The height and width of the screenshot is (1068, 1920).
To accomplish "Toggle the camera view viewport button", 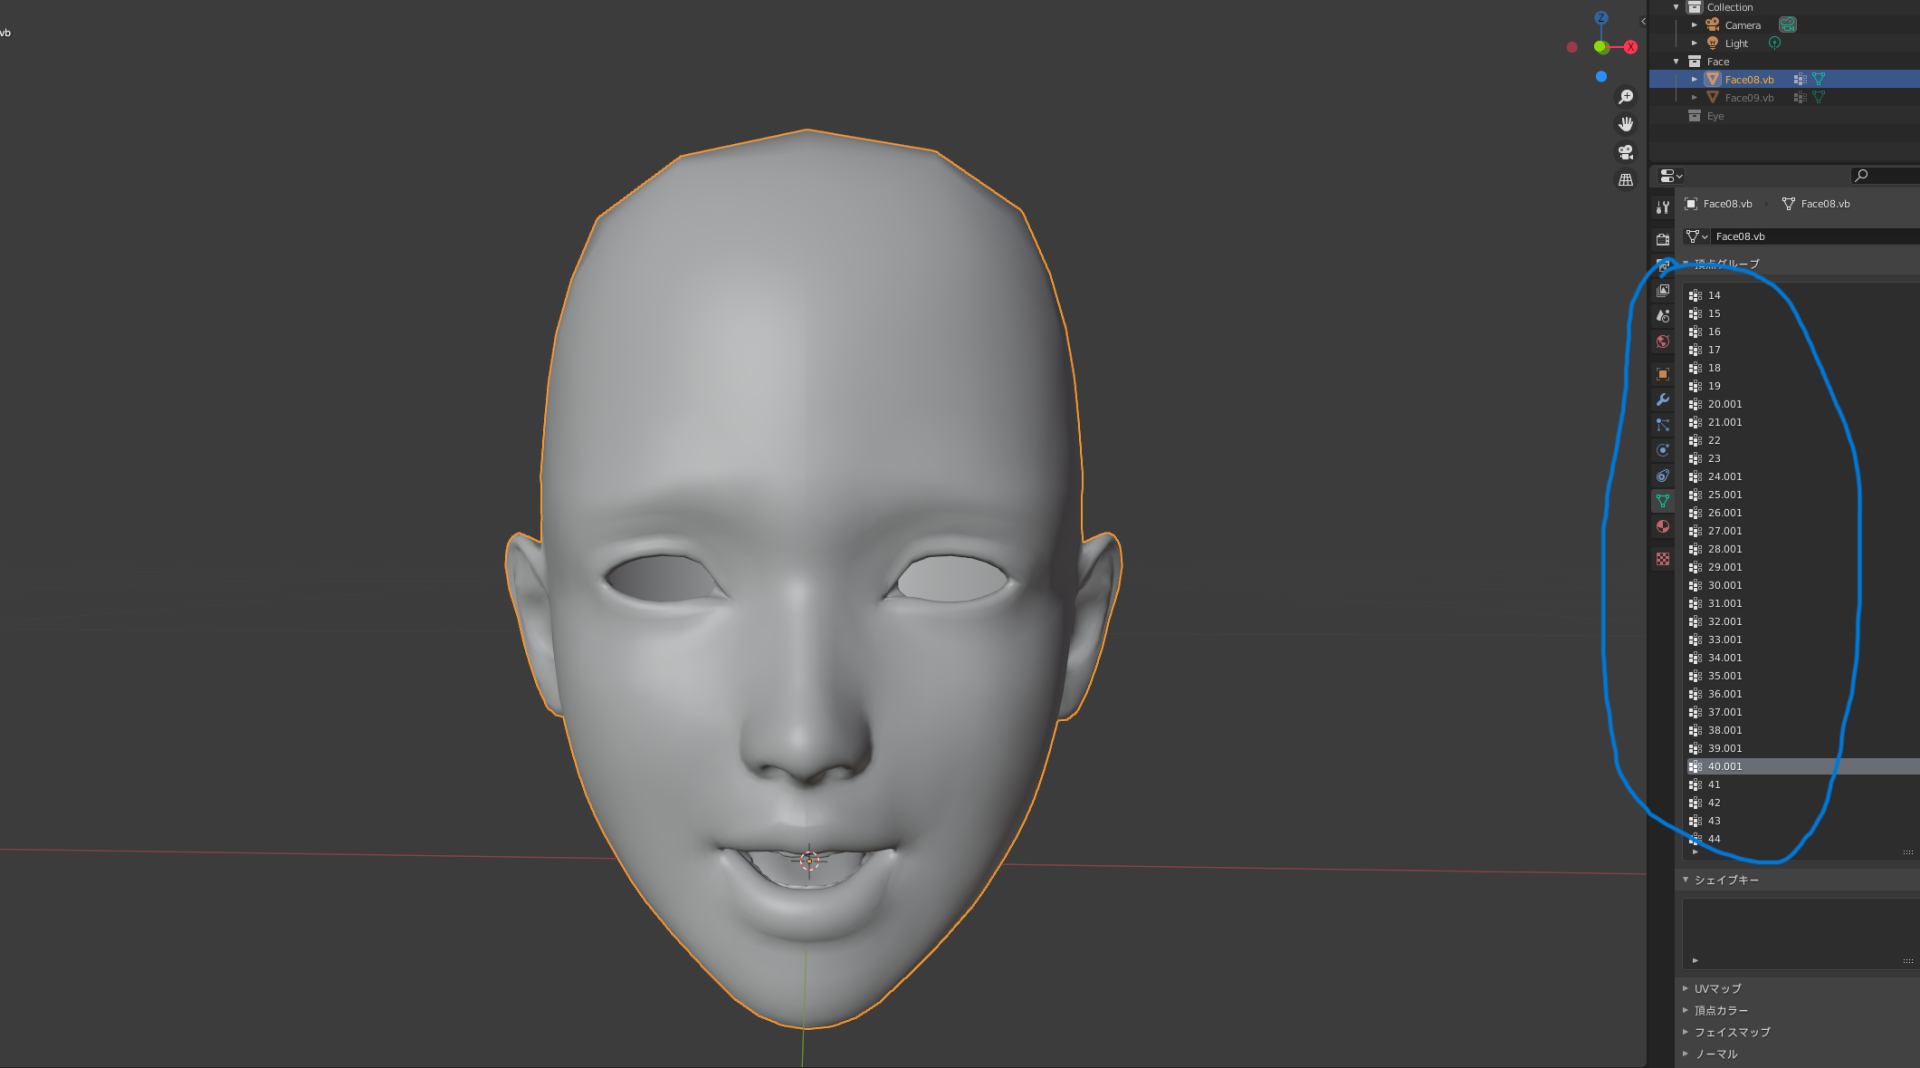I will coord(1626,152).
